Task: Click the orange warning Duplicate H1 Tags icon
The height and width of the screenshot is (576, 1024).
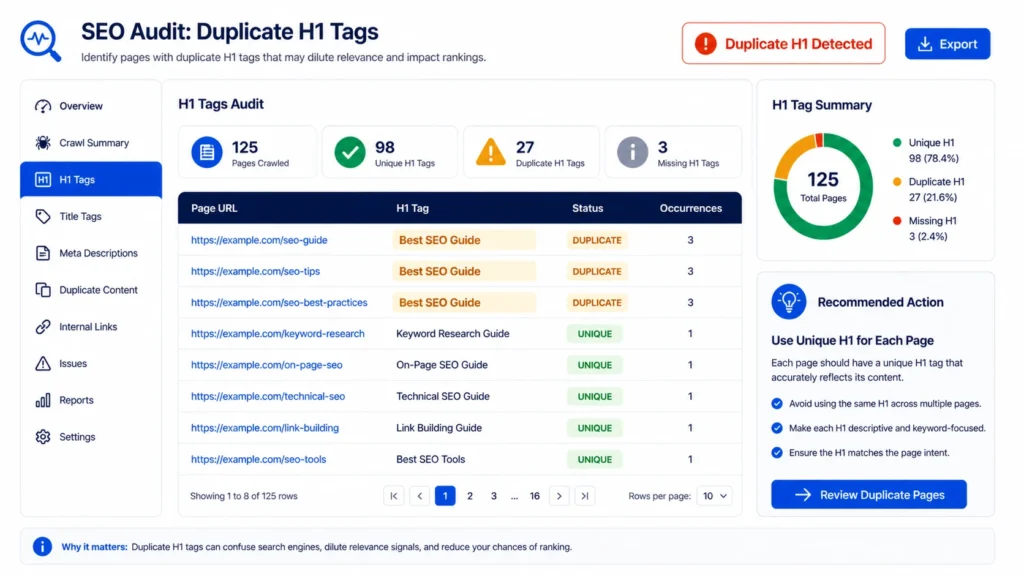Action: 490,152
